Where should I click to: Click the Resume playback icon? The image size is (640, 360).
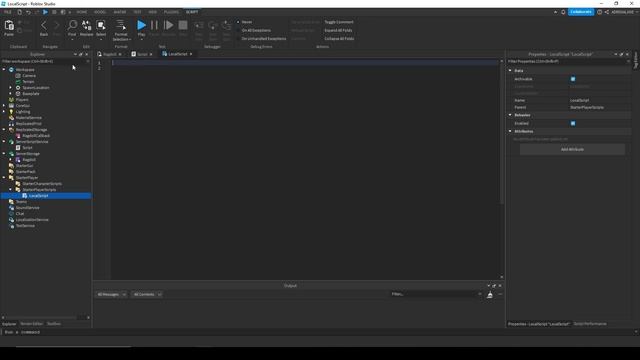[168, 25]
